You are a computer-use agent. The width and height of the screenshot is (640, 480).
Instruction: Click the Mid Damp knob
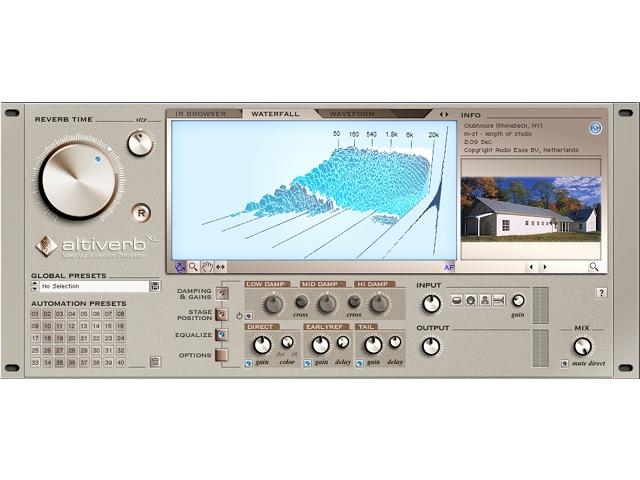pyautogui.click(x=327, y=304)
